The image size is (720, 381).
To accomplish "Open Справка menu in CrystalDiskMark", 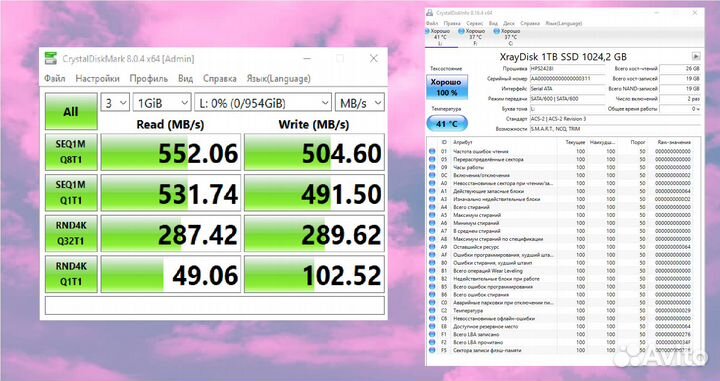I will [x=219, y=78].
